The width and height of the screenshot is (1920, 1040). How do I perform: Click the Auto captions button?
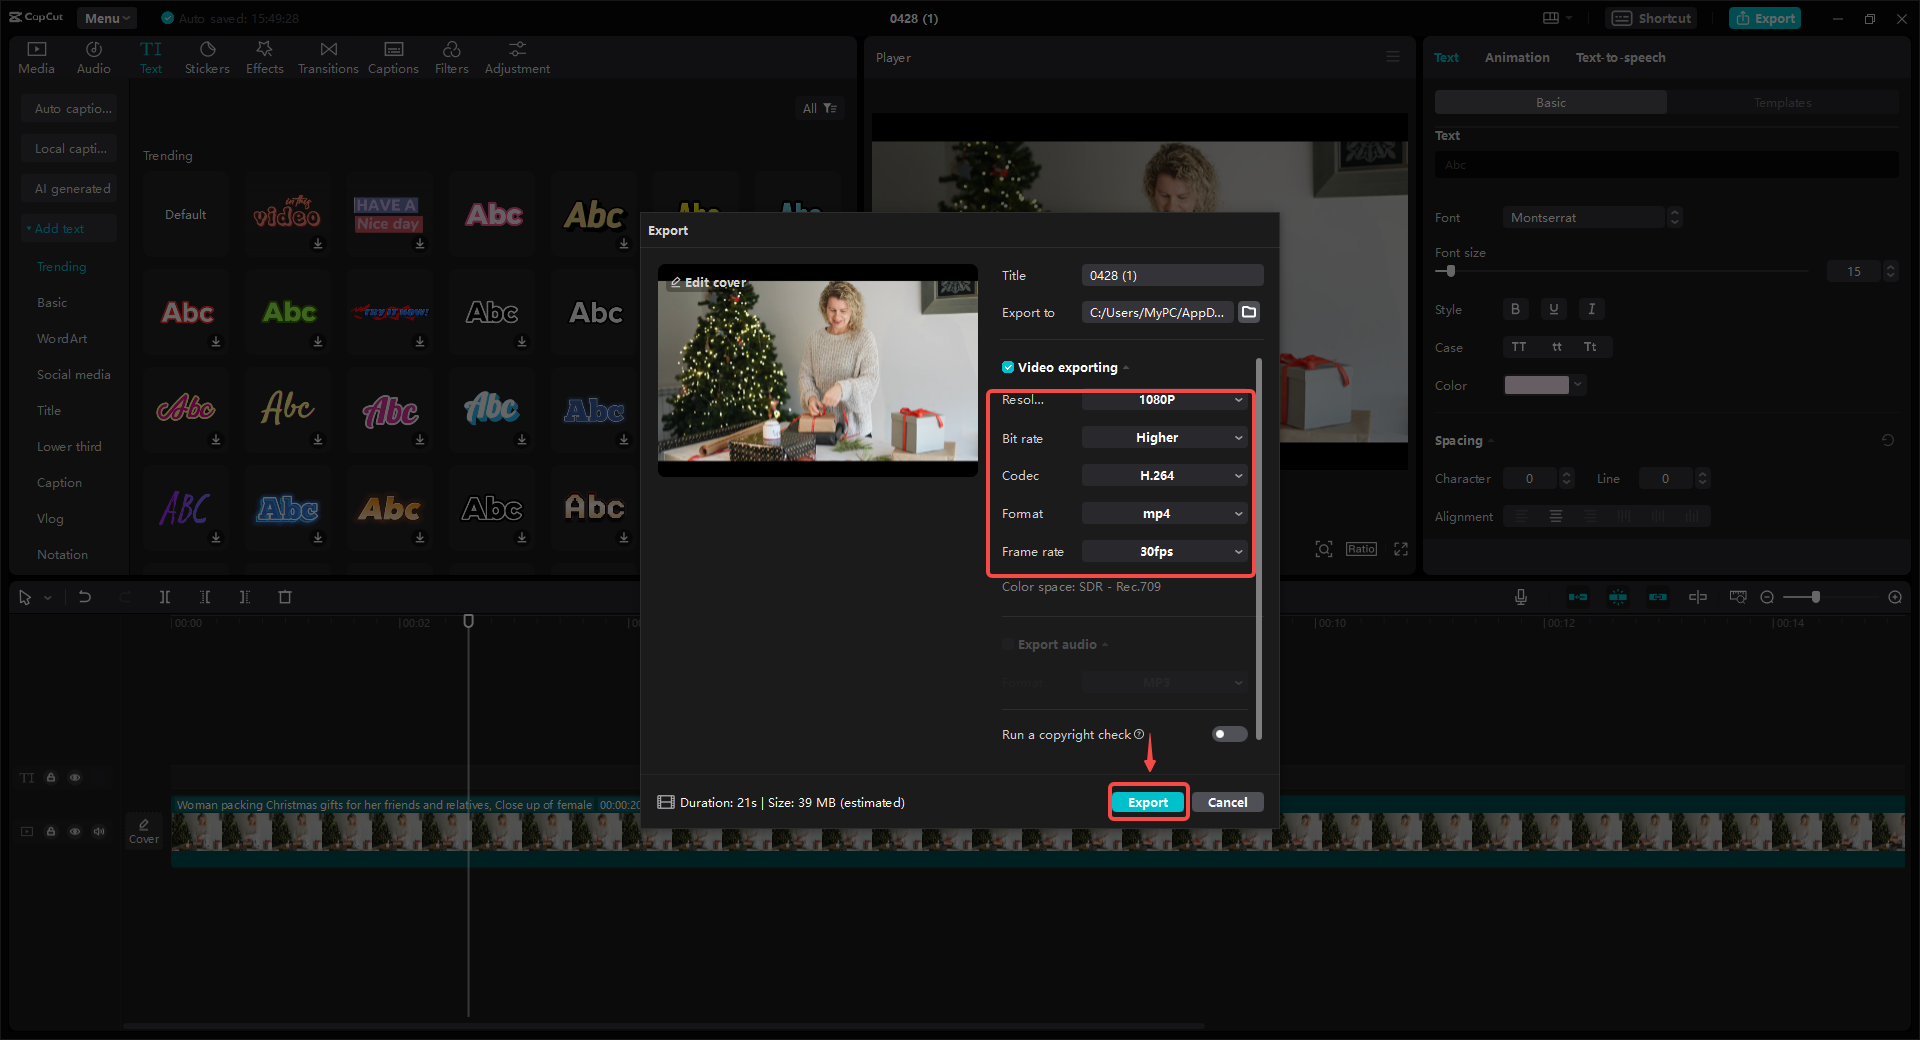point(69,108)
